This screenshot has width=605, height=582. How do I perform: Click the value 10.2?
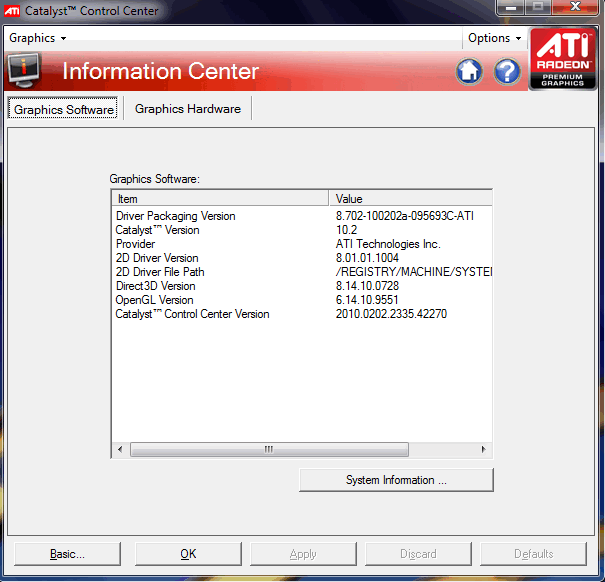[x=346, y=230]
